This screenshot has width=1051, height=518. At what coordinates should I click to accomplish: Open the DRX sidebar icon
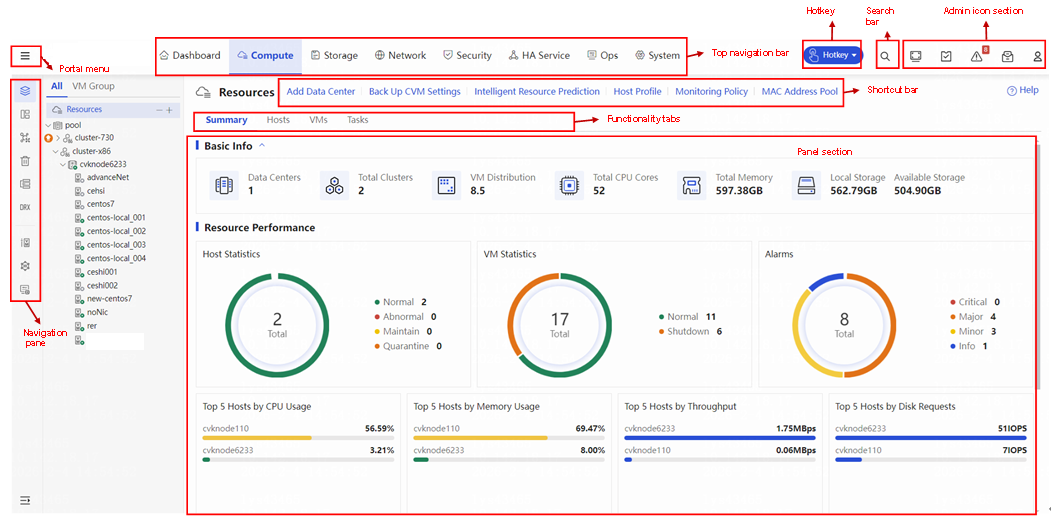click(25, 208)
